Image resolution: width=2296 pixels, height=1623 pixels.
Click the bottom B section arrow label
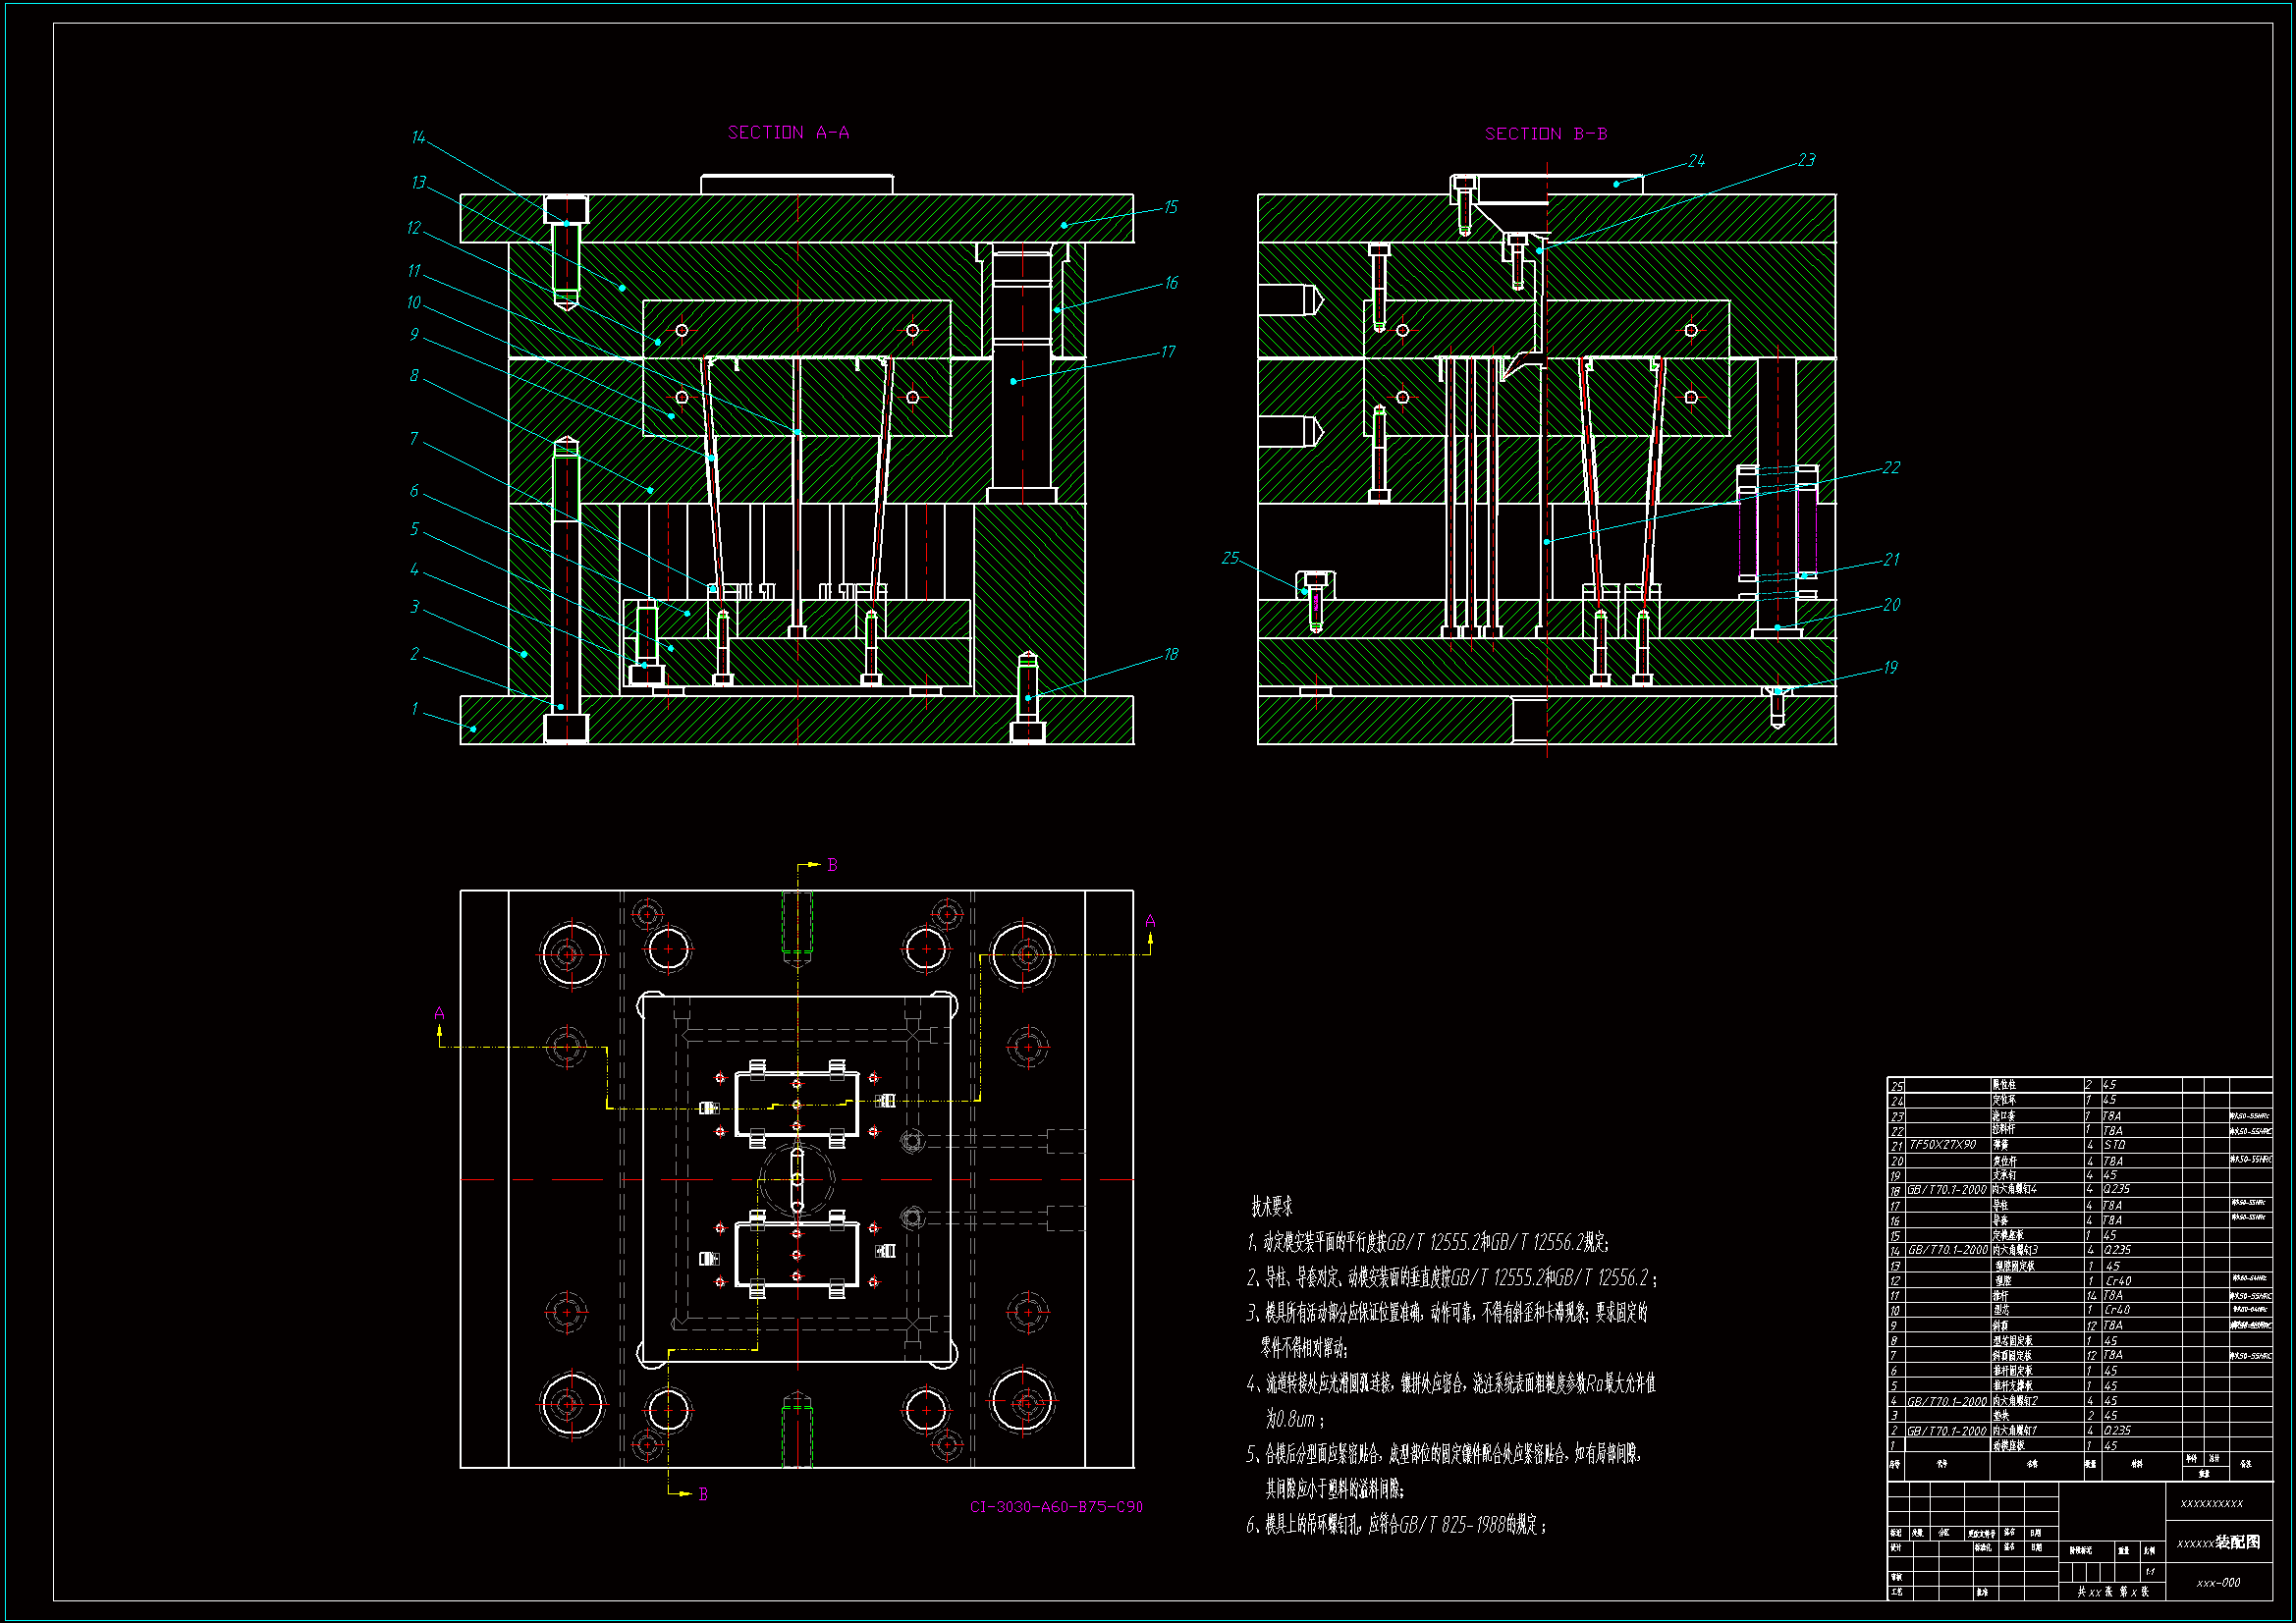click(703, 1494)
